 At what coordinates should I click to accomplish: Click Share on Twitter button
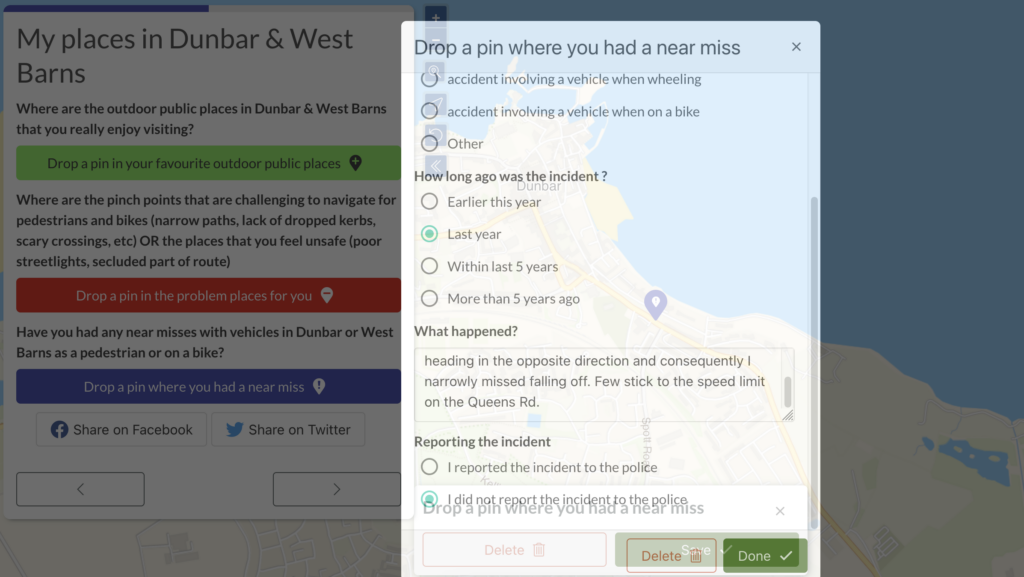(x=288, y=429)
